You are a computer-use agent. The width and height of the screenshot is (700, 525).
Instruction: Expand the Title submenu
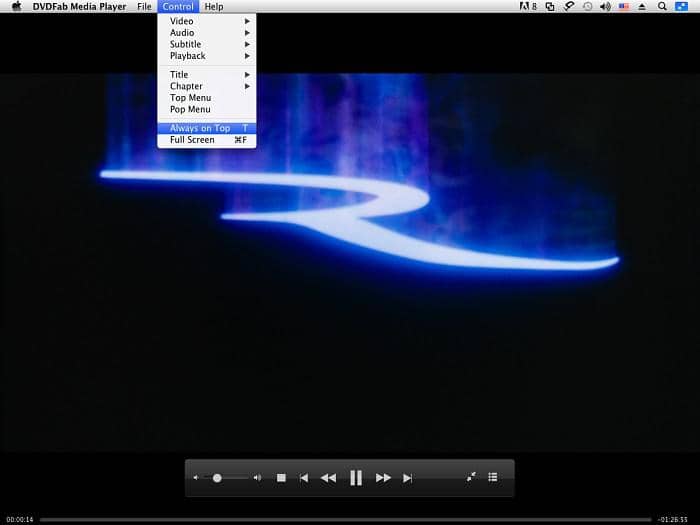pos(207,75)
